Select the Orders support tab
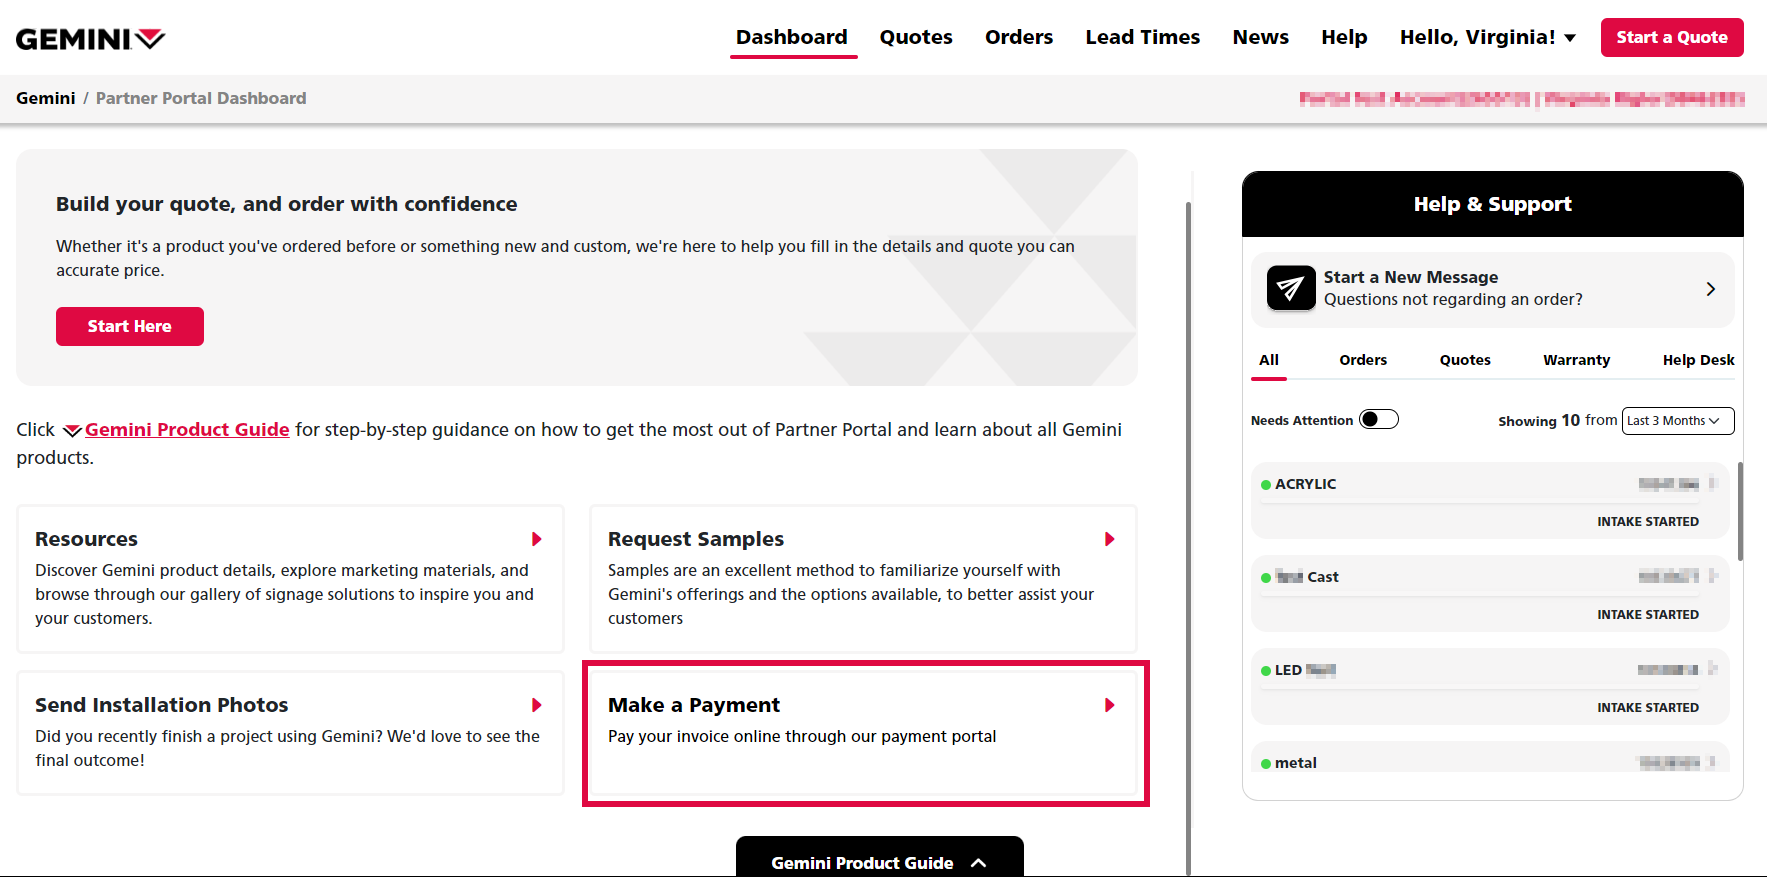Screen dimensions: 1767x877 click(1363, 360)
